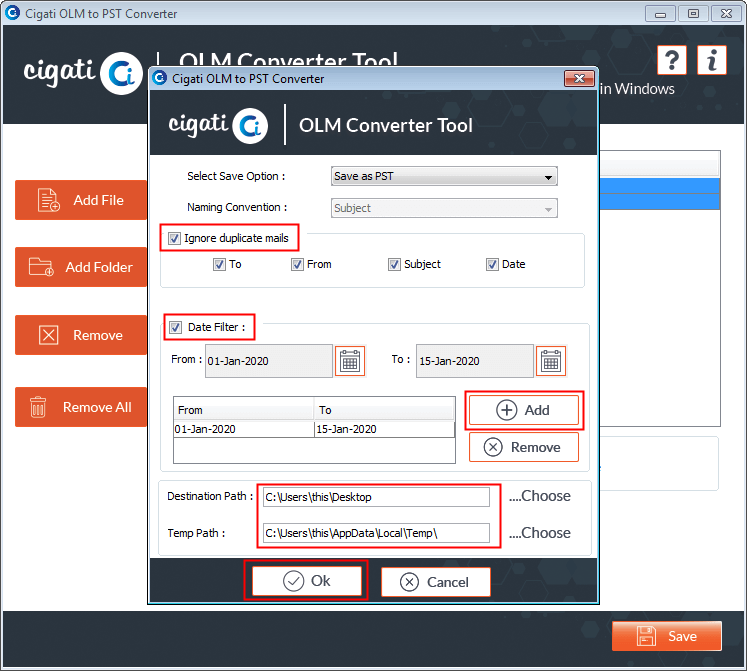Close the converter options dialog

(579, 79)
